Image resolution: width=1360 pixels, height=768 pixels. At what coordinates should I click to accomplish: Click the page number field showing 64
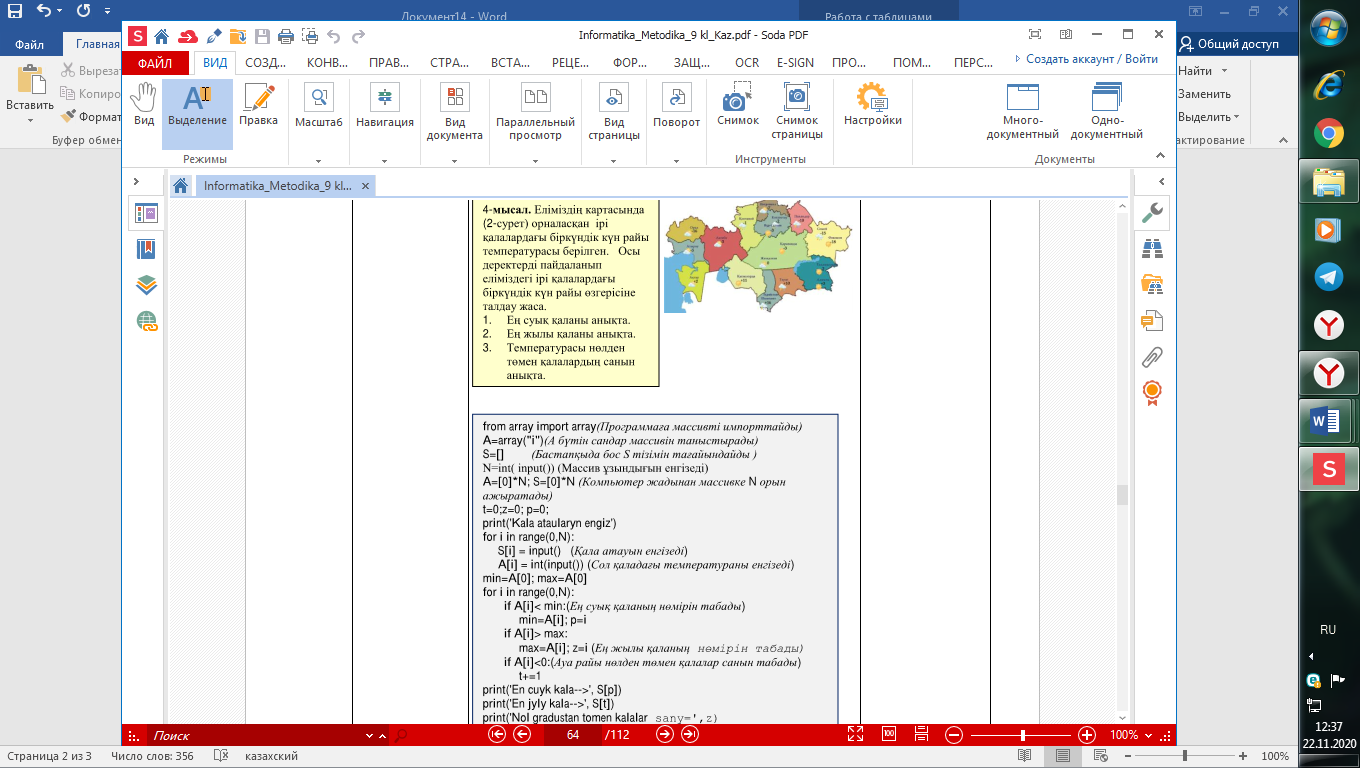(x=572, y=735)
